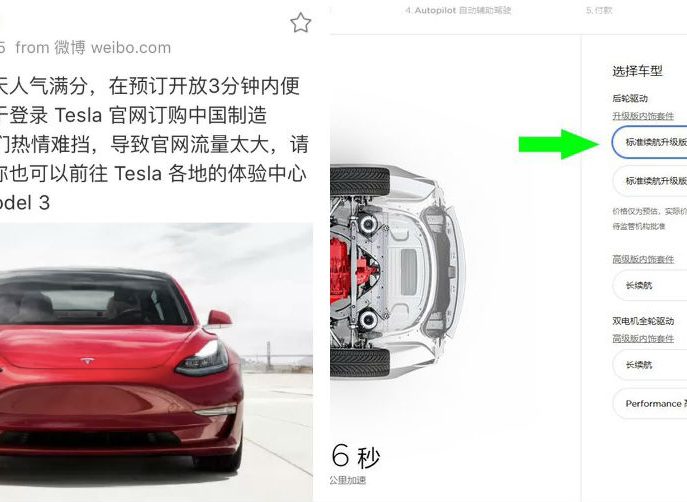This screenshot has width=687, height=502.
Task: Click the 选择车型 heading
Action: click(637, 71)
